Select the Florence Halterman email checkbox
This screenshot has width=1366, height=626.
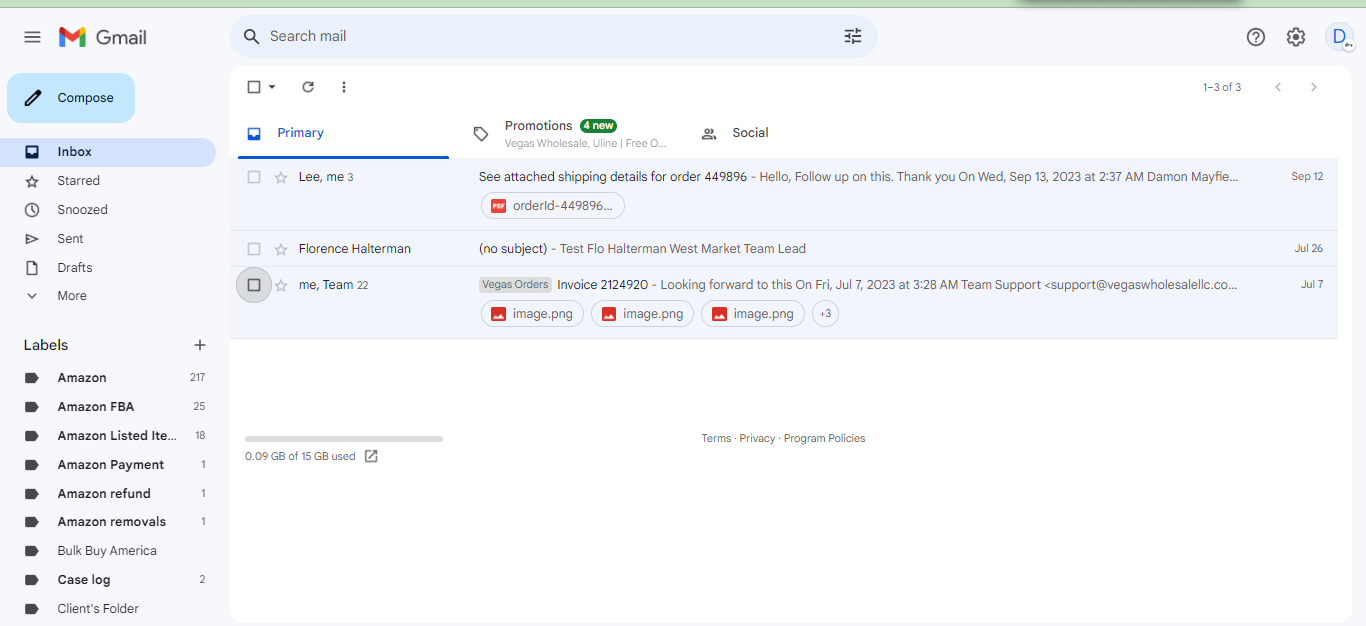pyautogui.click(x=254, y=249)
